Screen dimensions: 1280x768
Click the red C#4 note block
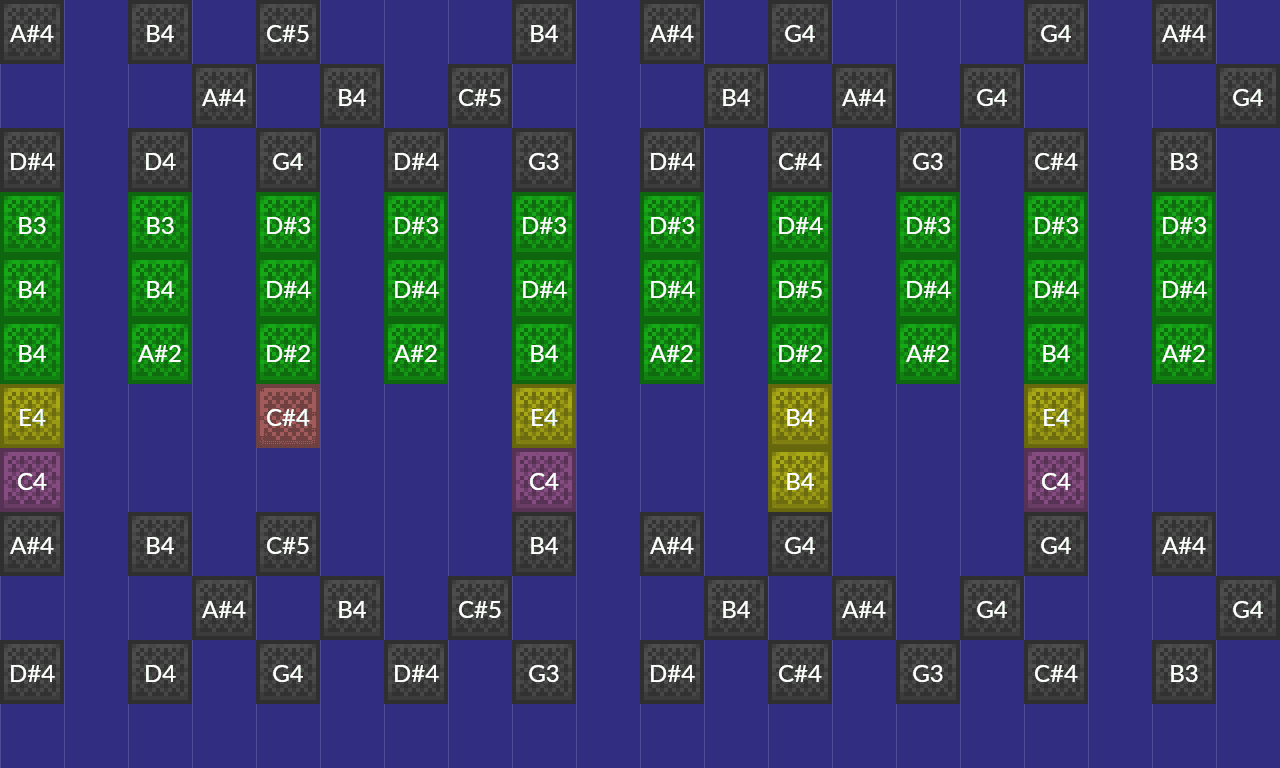288,416
